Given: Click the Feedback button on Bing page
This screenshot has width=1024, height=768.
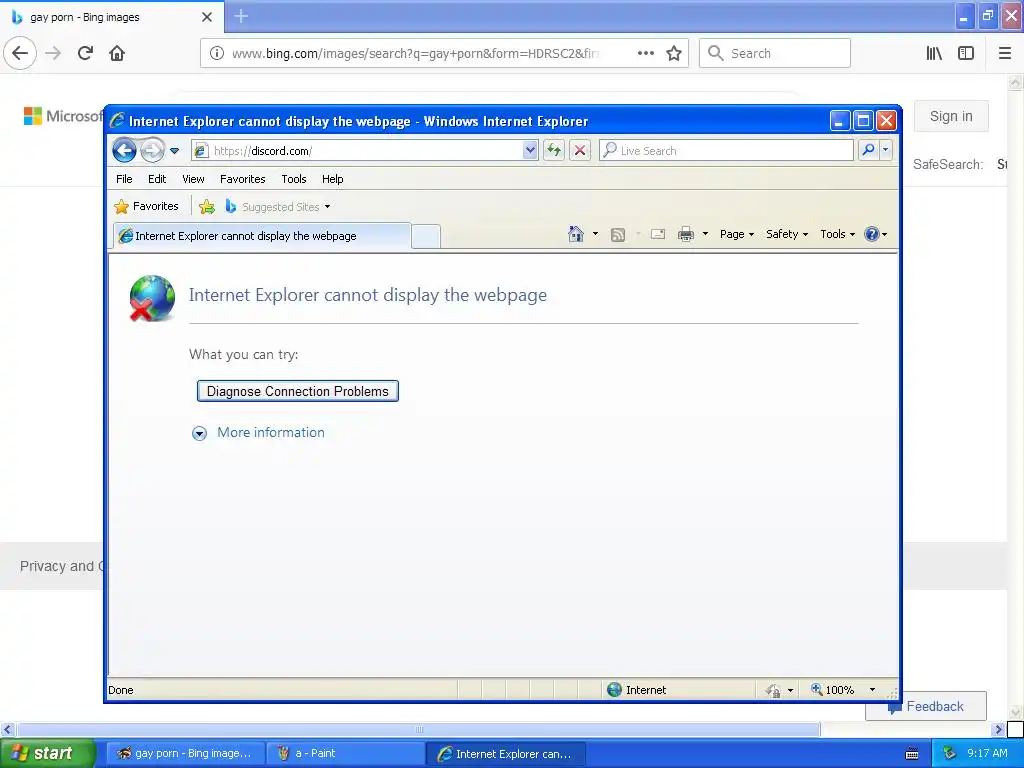Looking at the screenshot, I should (x=926, y=706).
